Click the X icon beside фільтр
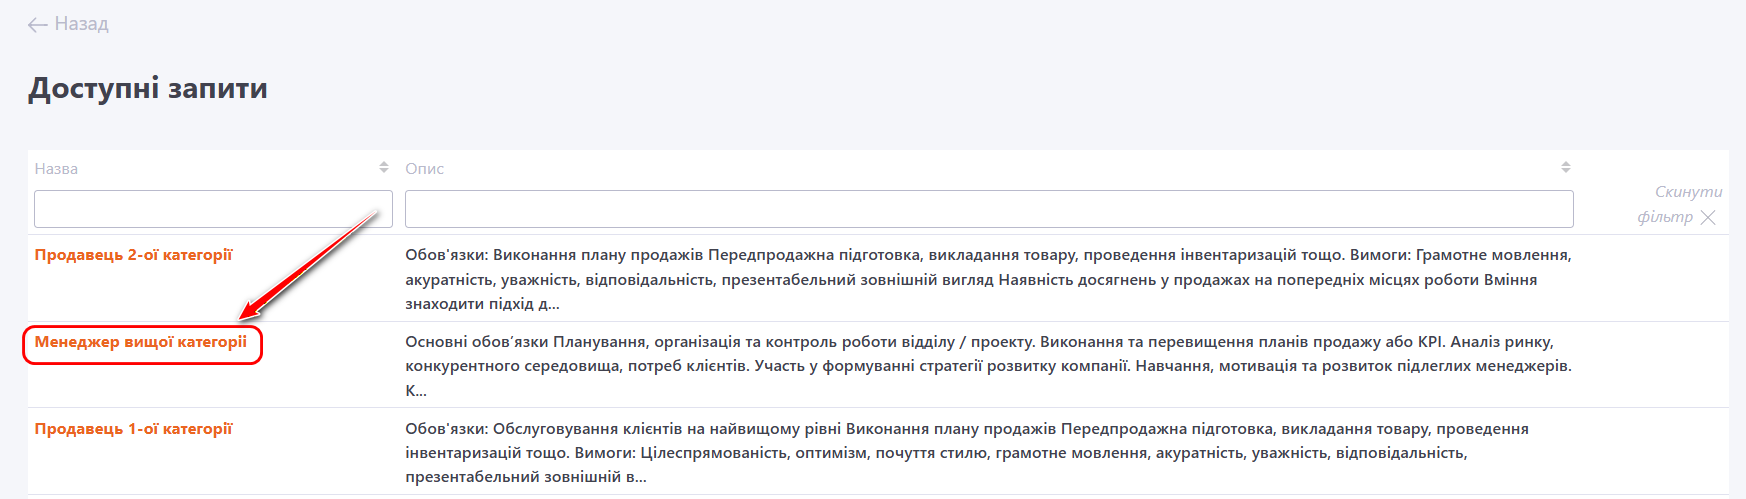Screen dimensions: 1746x499 click(x=1708, y=218)
